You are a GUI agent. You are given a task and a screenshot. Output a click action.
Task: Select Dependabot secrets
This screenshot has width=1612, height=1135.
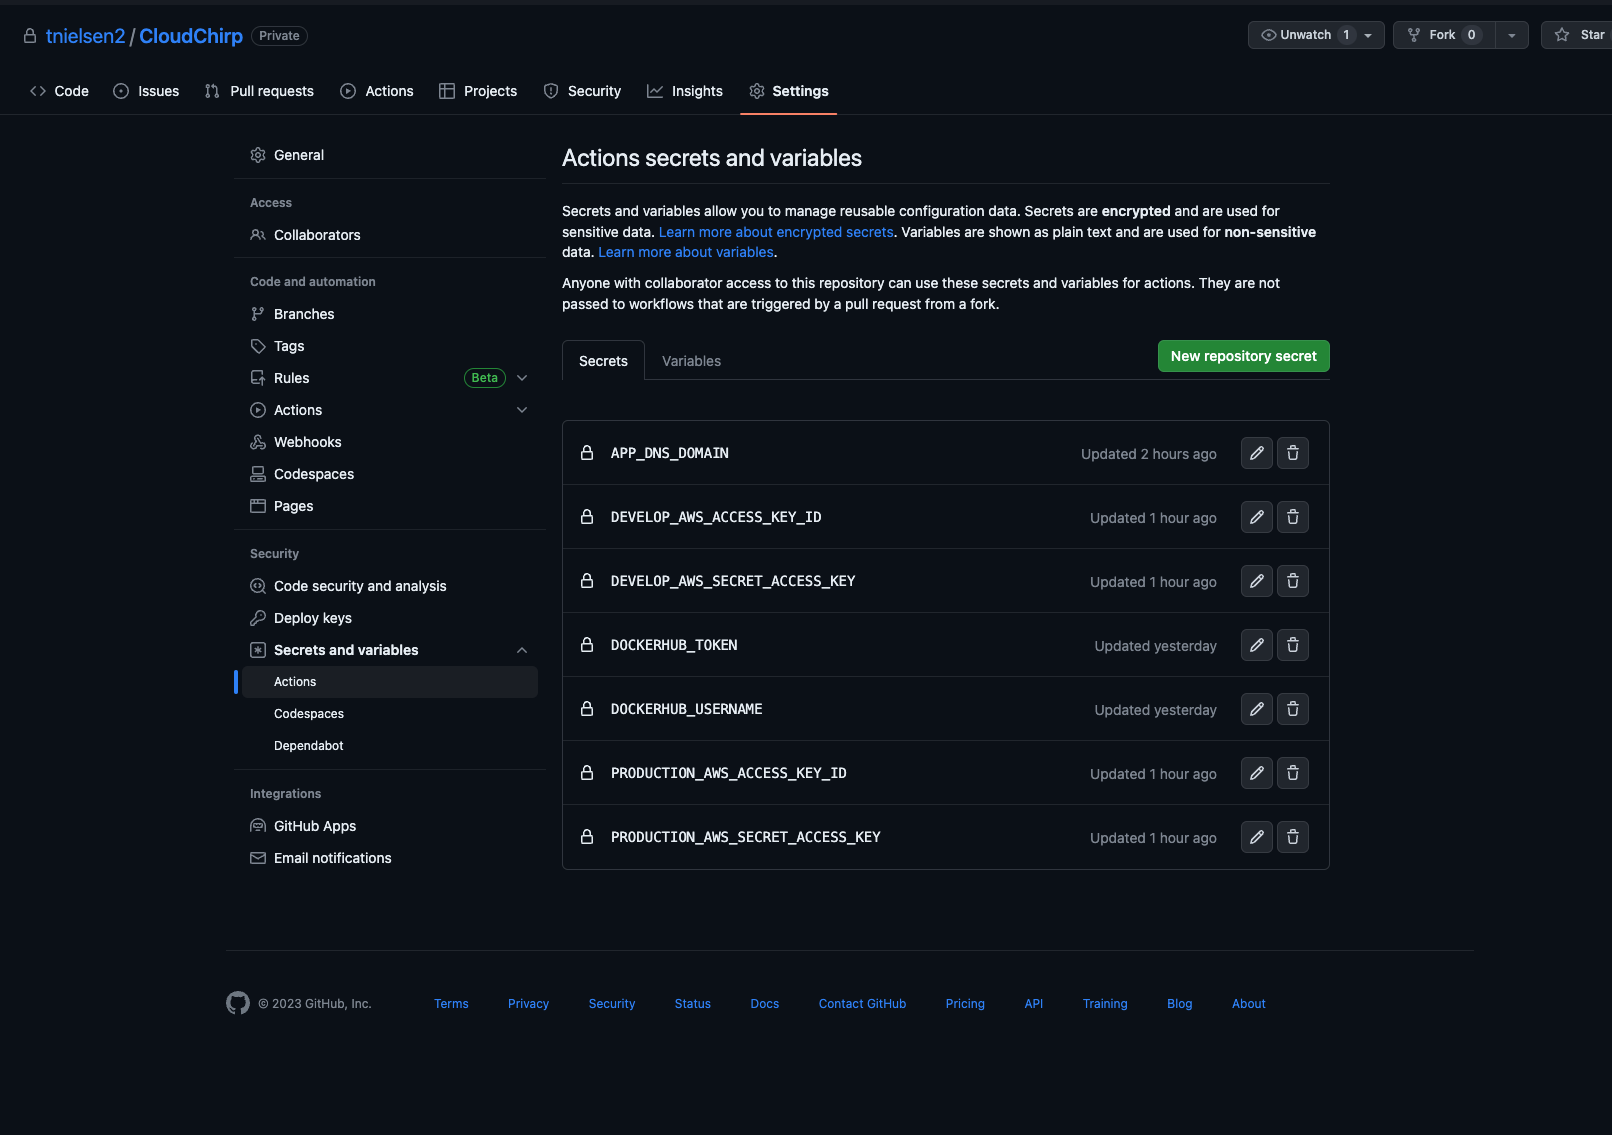(390, 746)
